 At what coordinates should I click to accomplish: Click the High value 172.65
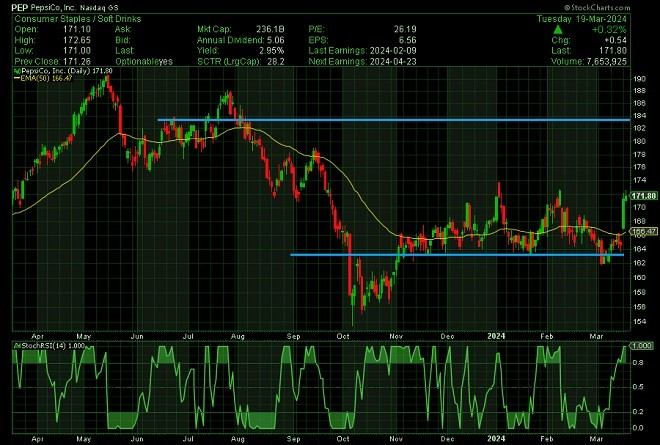[77, 40]
